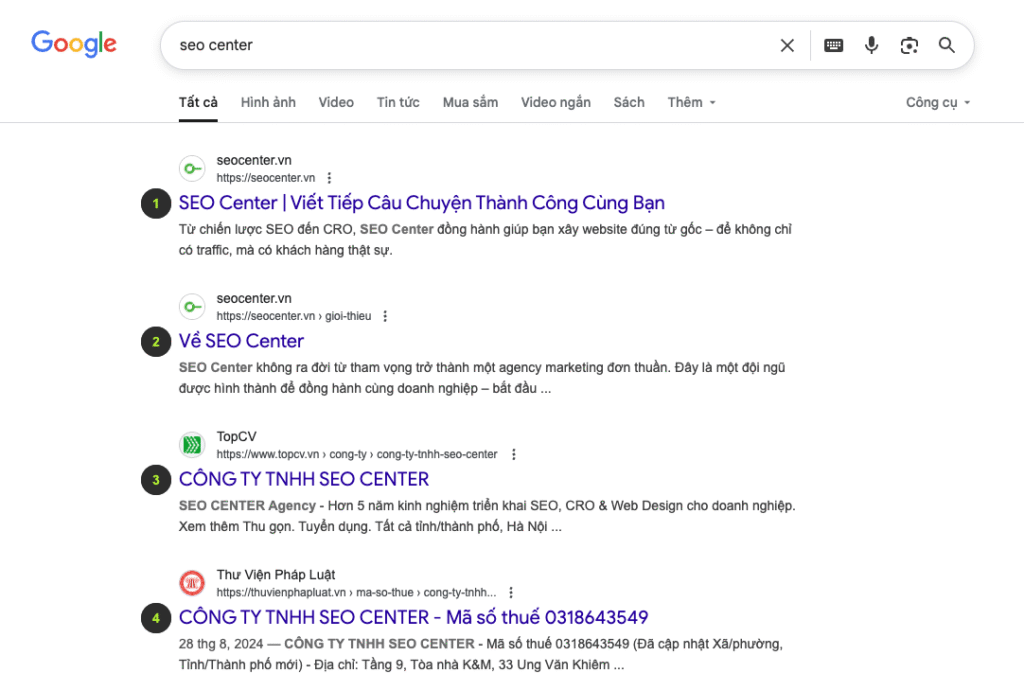Image resolution: width=1024 pixels, height=691 pixels.
Task: Click the Thư Viện Pháp Luật favicon
Action: point(192,583)
